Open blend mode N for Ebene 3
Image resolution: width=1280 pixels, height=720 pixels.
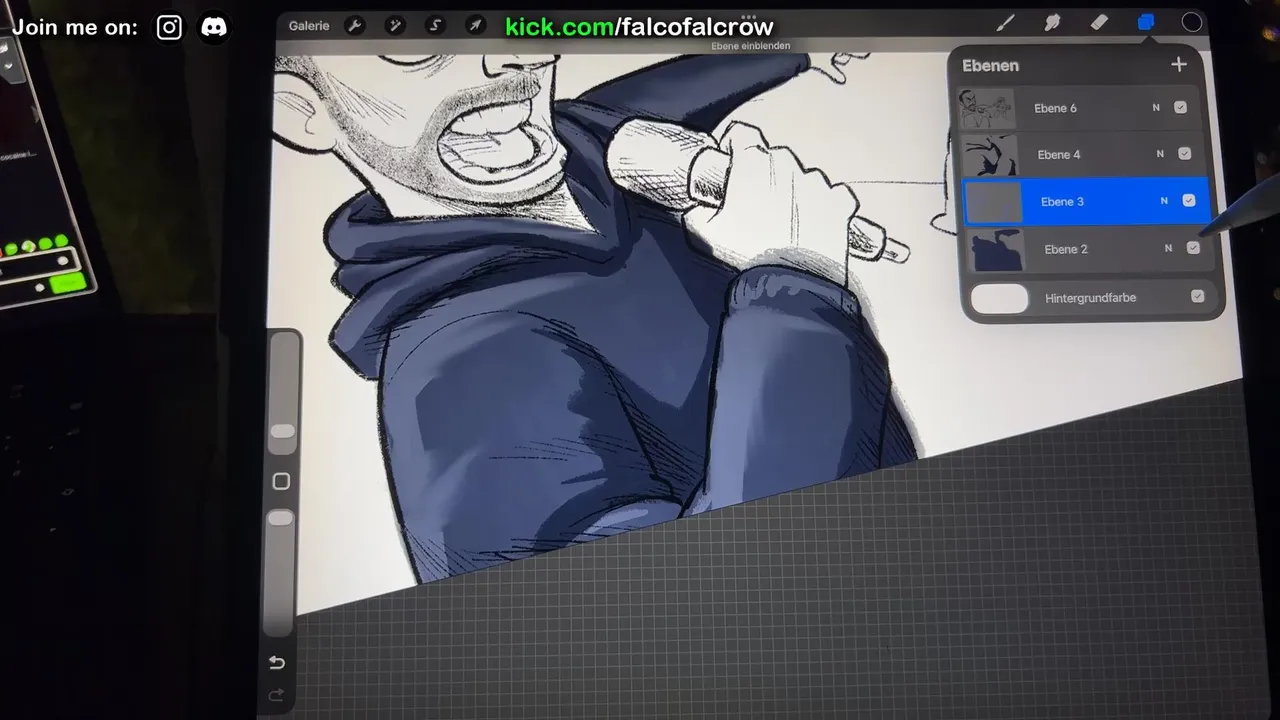(x=1164, y=201)
